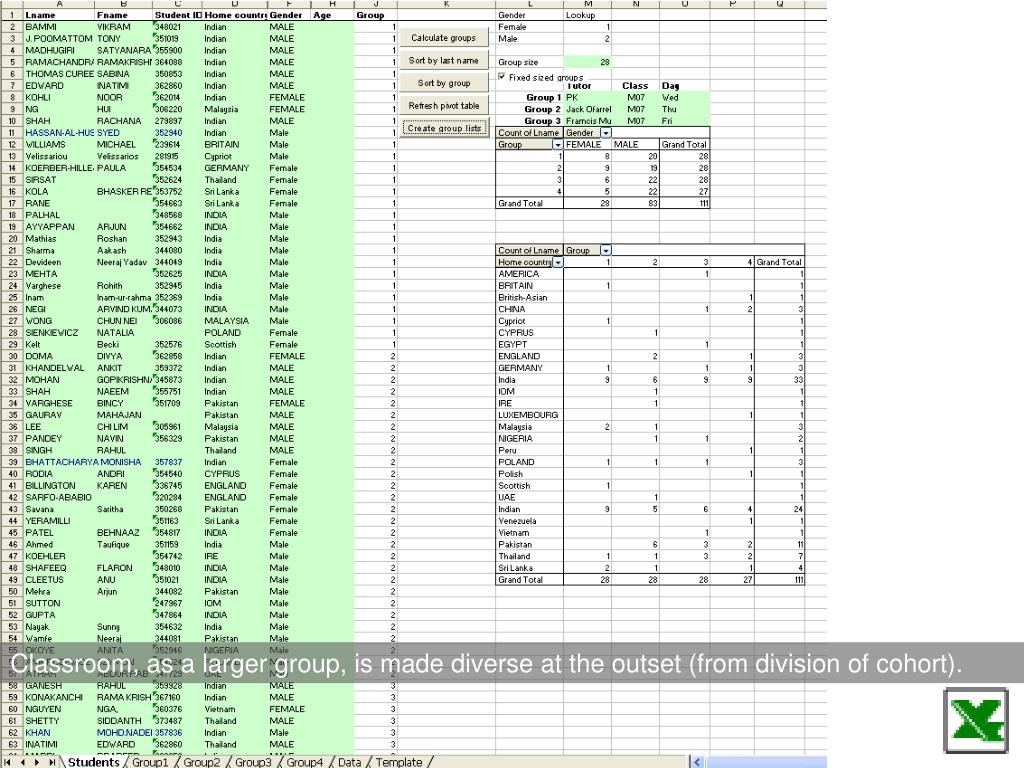This screenshot has width=1024, height=768.
Task: Select Home country header cell
Action: click(235, 15)
